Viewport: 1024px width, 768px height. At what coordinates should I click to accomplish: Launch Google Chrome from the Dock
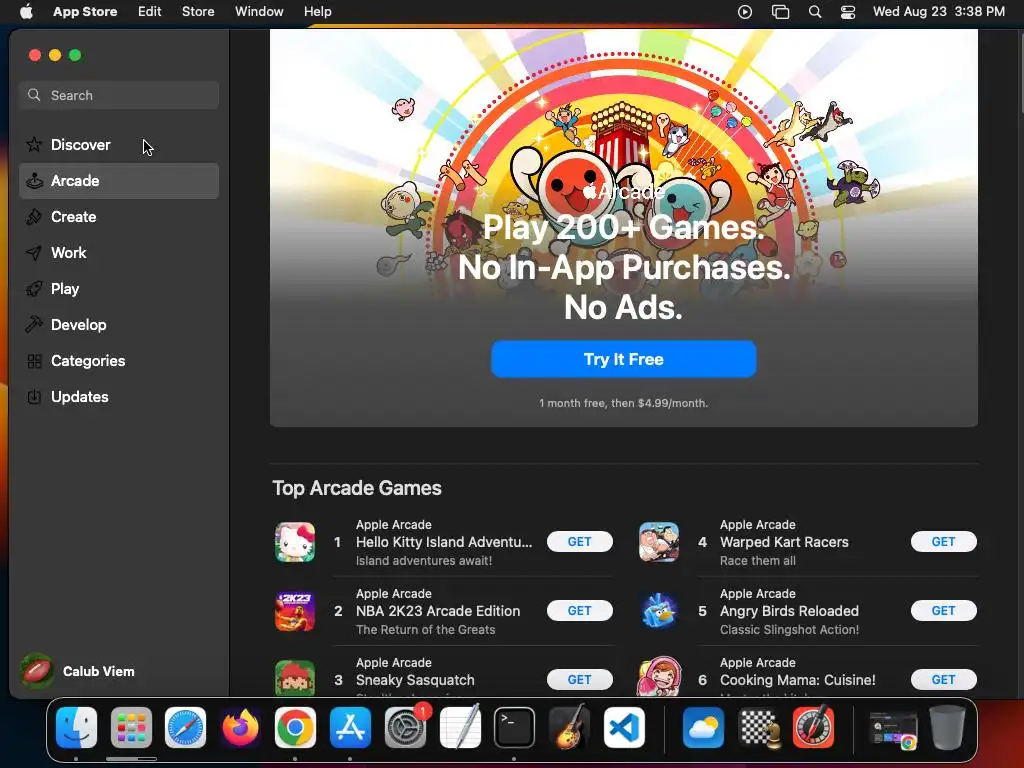point(295,728)
